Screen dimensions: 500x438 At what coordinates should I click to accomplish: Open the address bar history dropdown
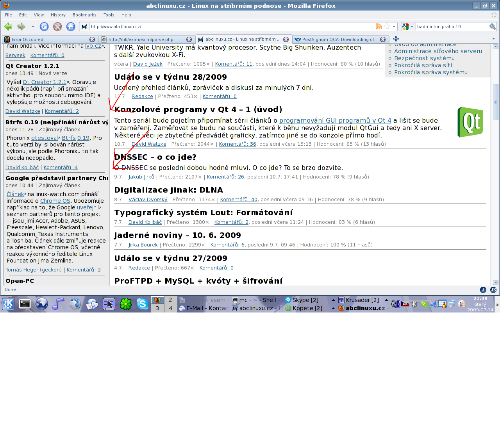(394, 26)
